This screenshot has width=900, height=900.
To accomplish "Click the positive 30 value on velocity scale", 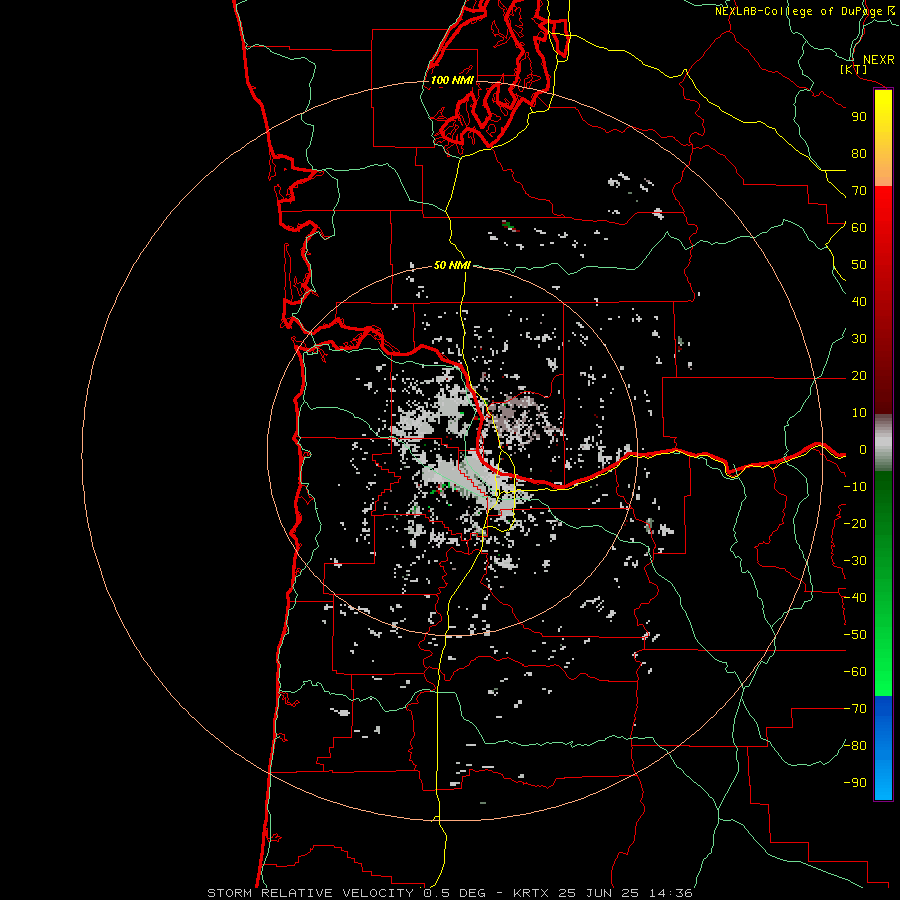I will coord(859,339).
